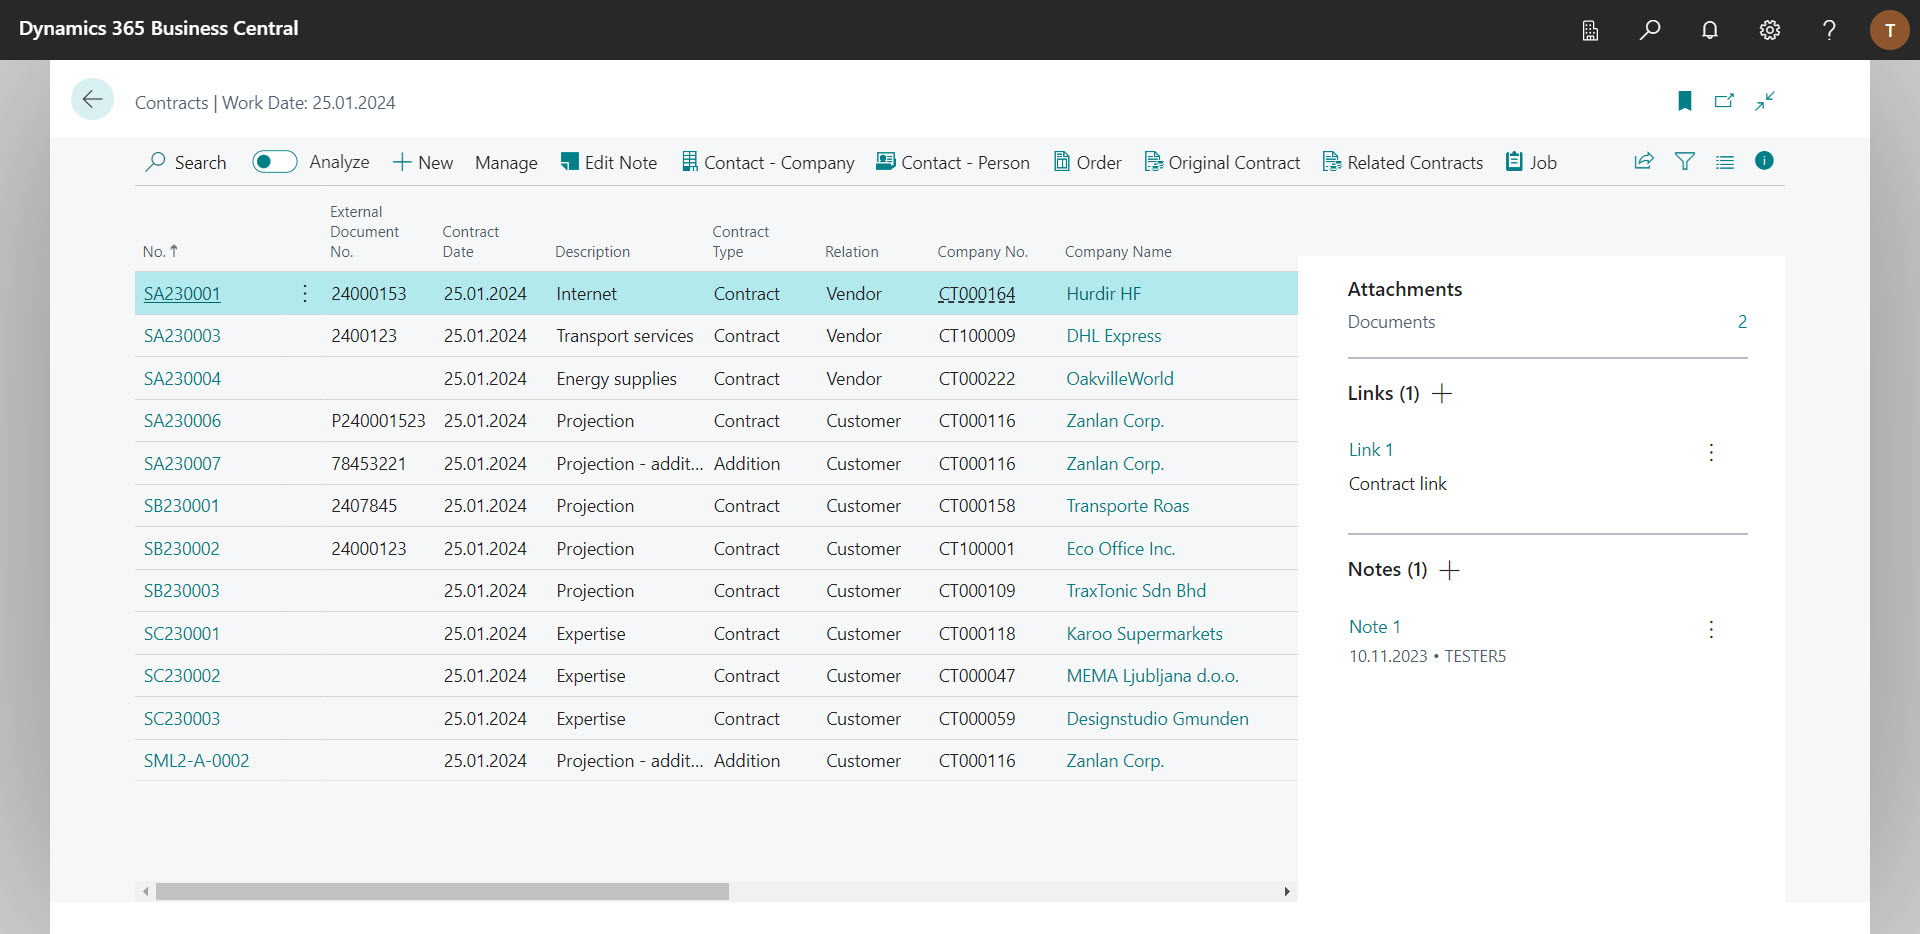The image size is (1920, 934).
Task: Open the Link 1 options menu
Action: [1711, 452]
